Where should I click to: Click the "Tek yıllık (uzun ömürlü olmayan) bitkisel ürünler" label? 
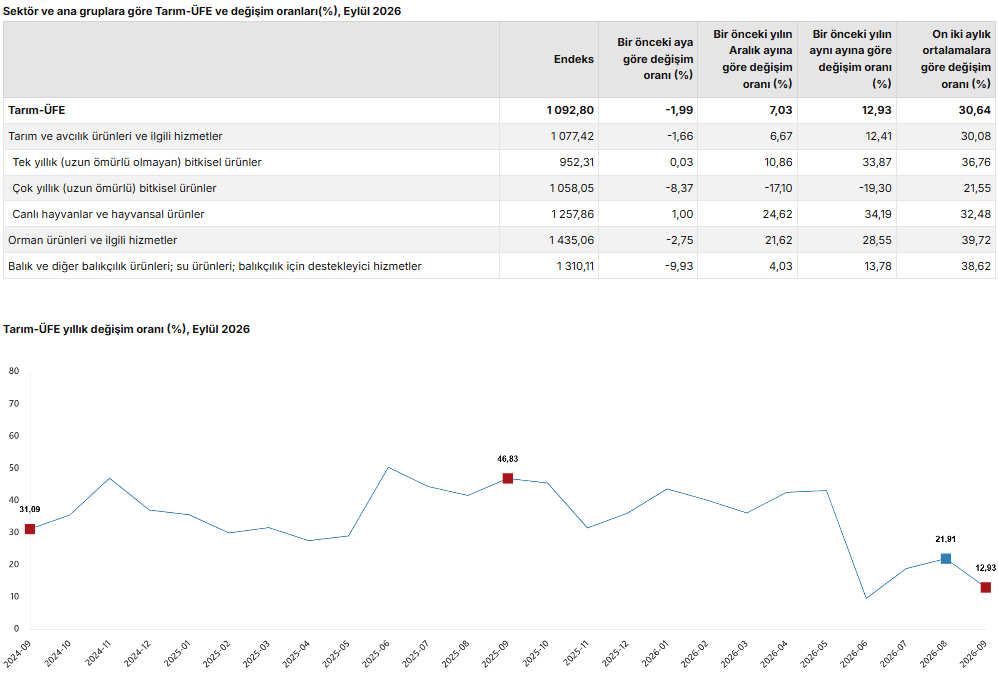pyautogui.click(x=137, y=162)
